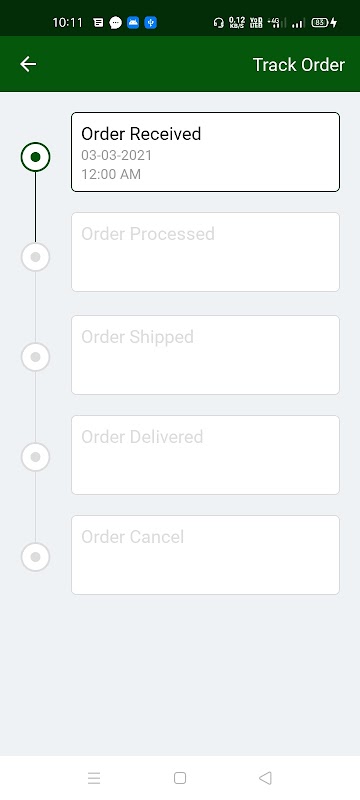360x800 pixels.
Task: Tap the 03-03-2021 order date text
Action: coord(117,155)
